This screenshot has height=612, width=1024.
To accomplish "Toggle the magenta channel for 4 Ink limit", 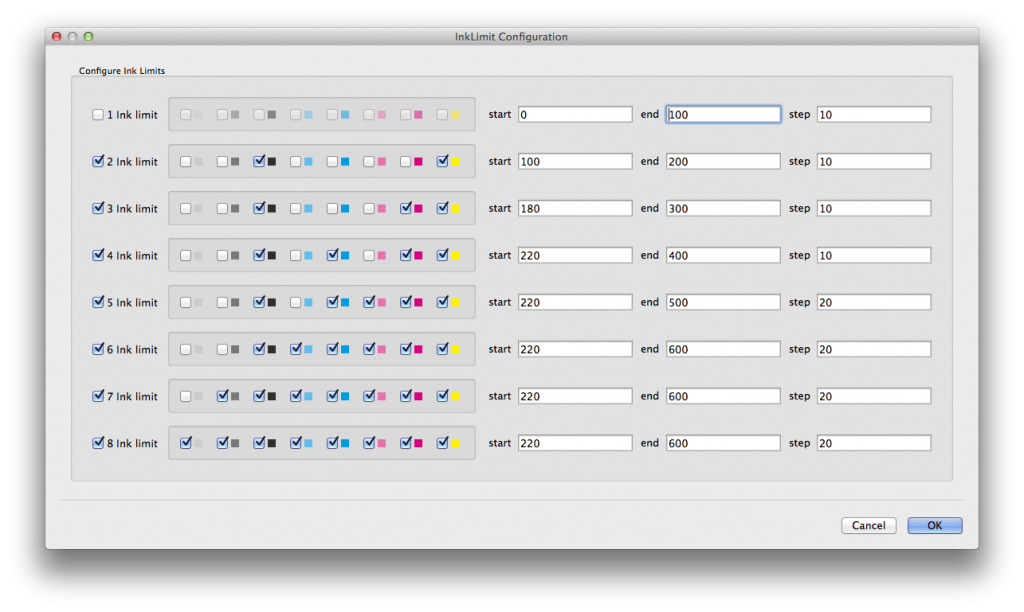I will [x=406, y=255].
